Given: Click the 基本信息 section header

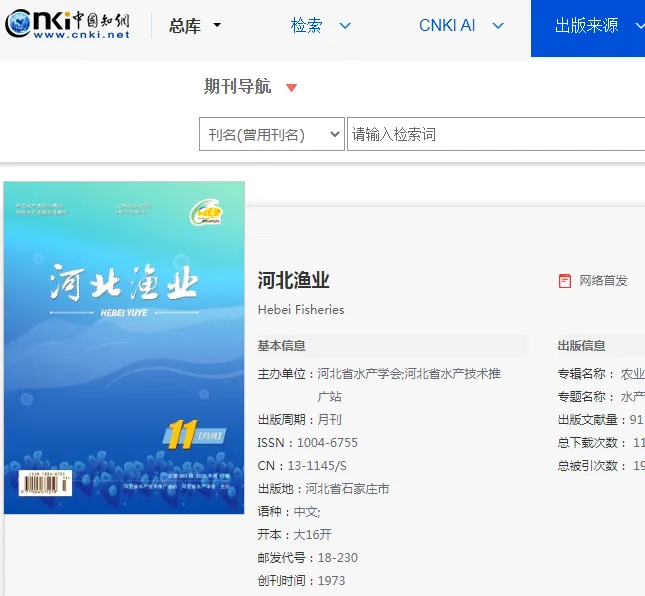Looking at the screenshot, I should pyautogui.click(x=281, y=346).
